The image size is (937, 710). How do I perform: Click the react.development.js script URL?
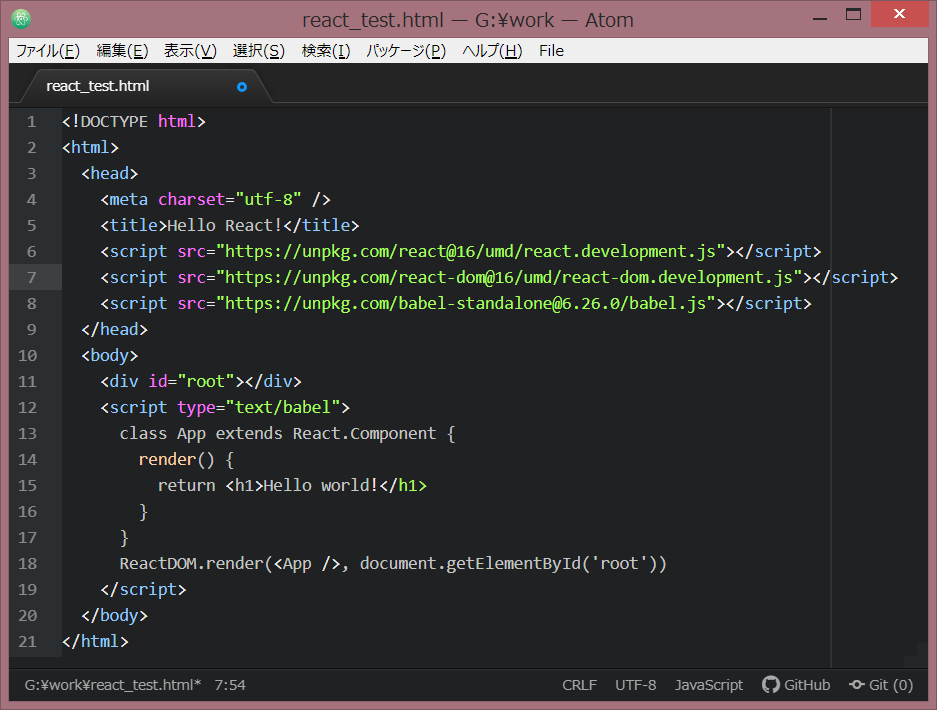(x=470, y=252)
